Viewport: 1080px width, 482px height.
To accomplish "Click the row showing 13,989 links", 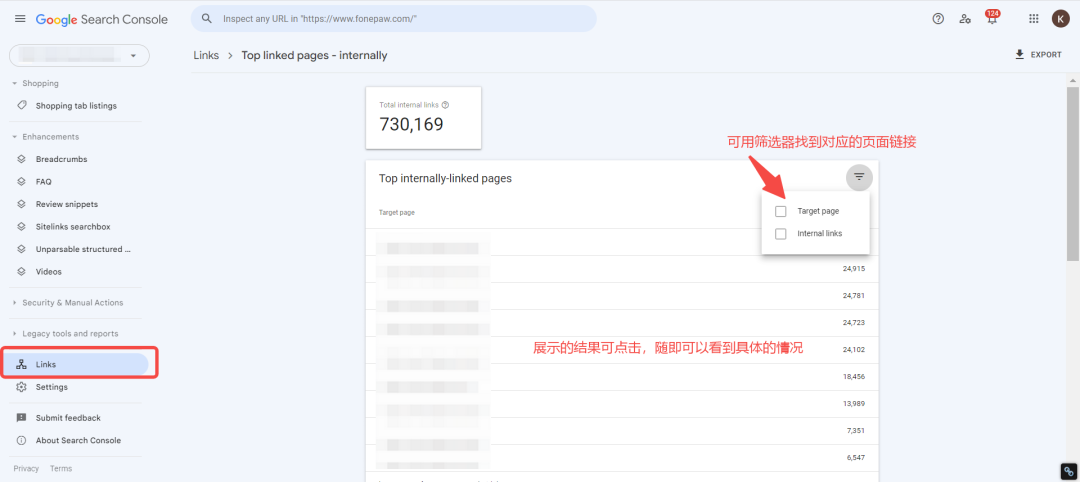I will [x=622, y=404].
